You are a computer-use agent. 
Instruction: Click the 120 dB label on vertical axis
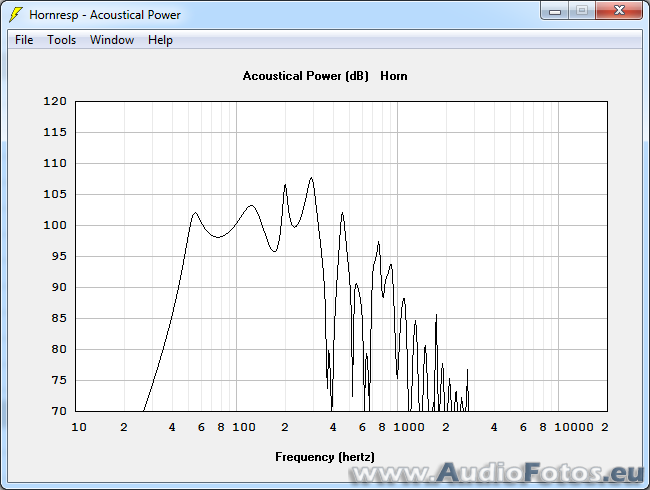tap(55, 101)
